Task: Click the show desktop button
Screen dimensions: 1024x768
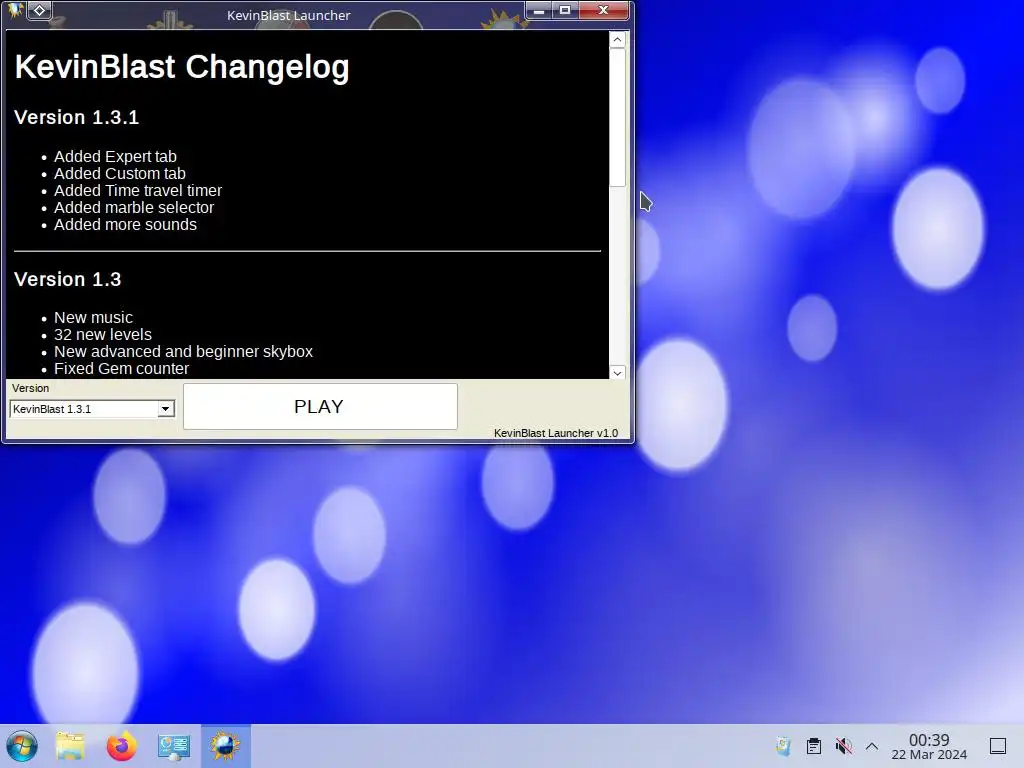Action: [998, 746]
